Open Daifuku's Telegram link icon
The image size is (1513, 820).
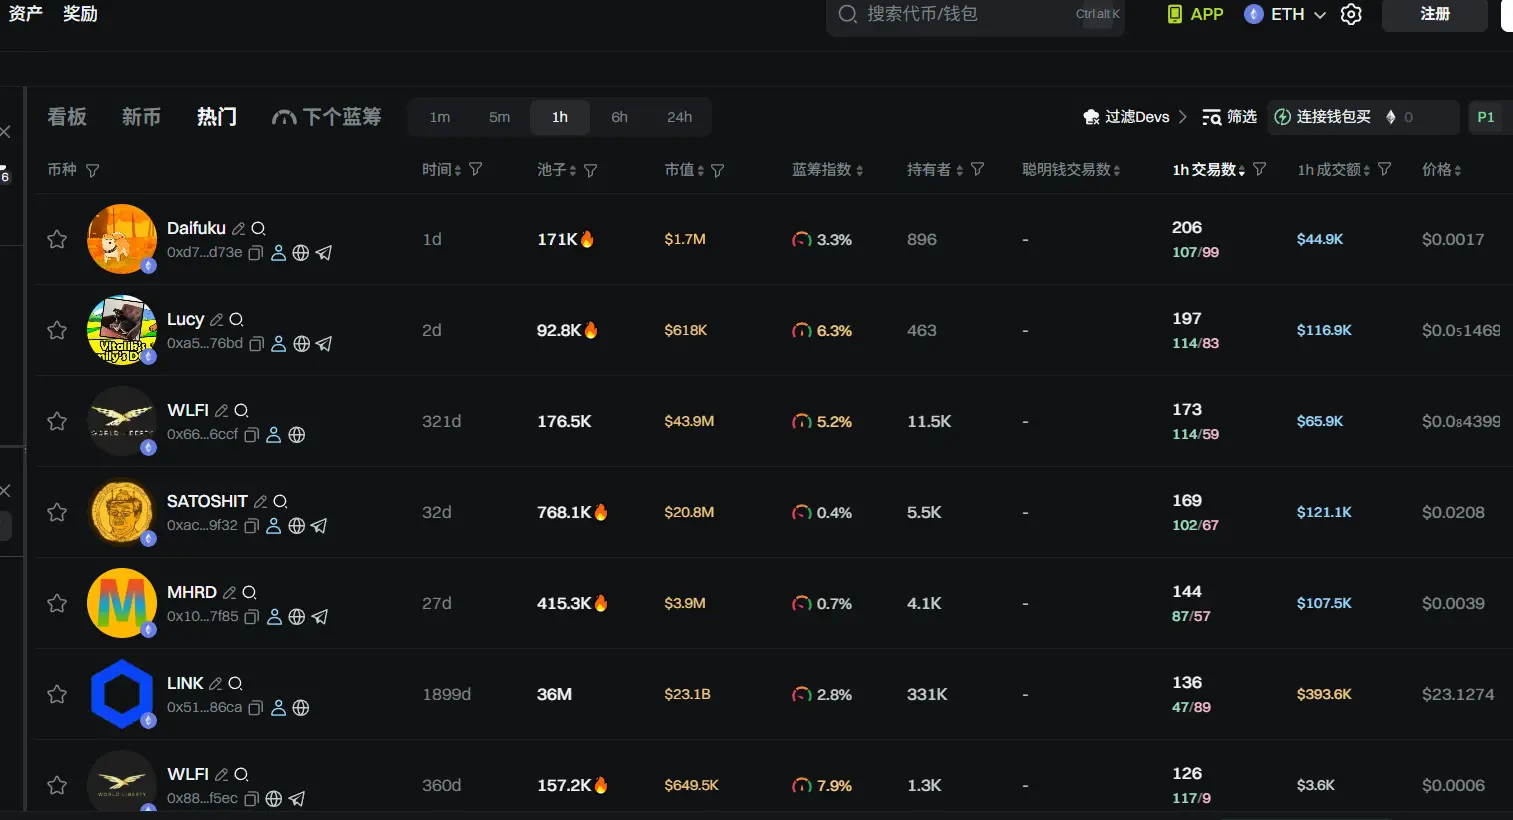tap(324, 253)
